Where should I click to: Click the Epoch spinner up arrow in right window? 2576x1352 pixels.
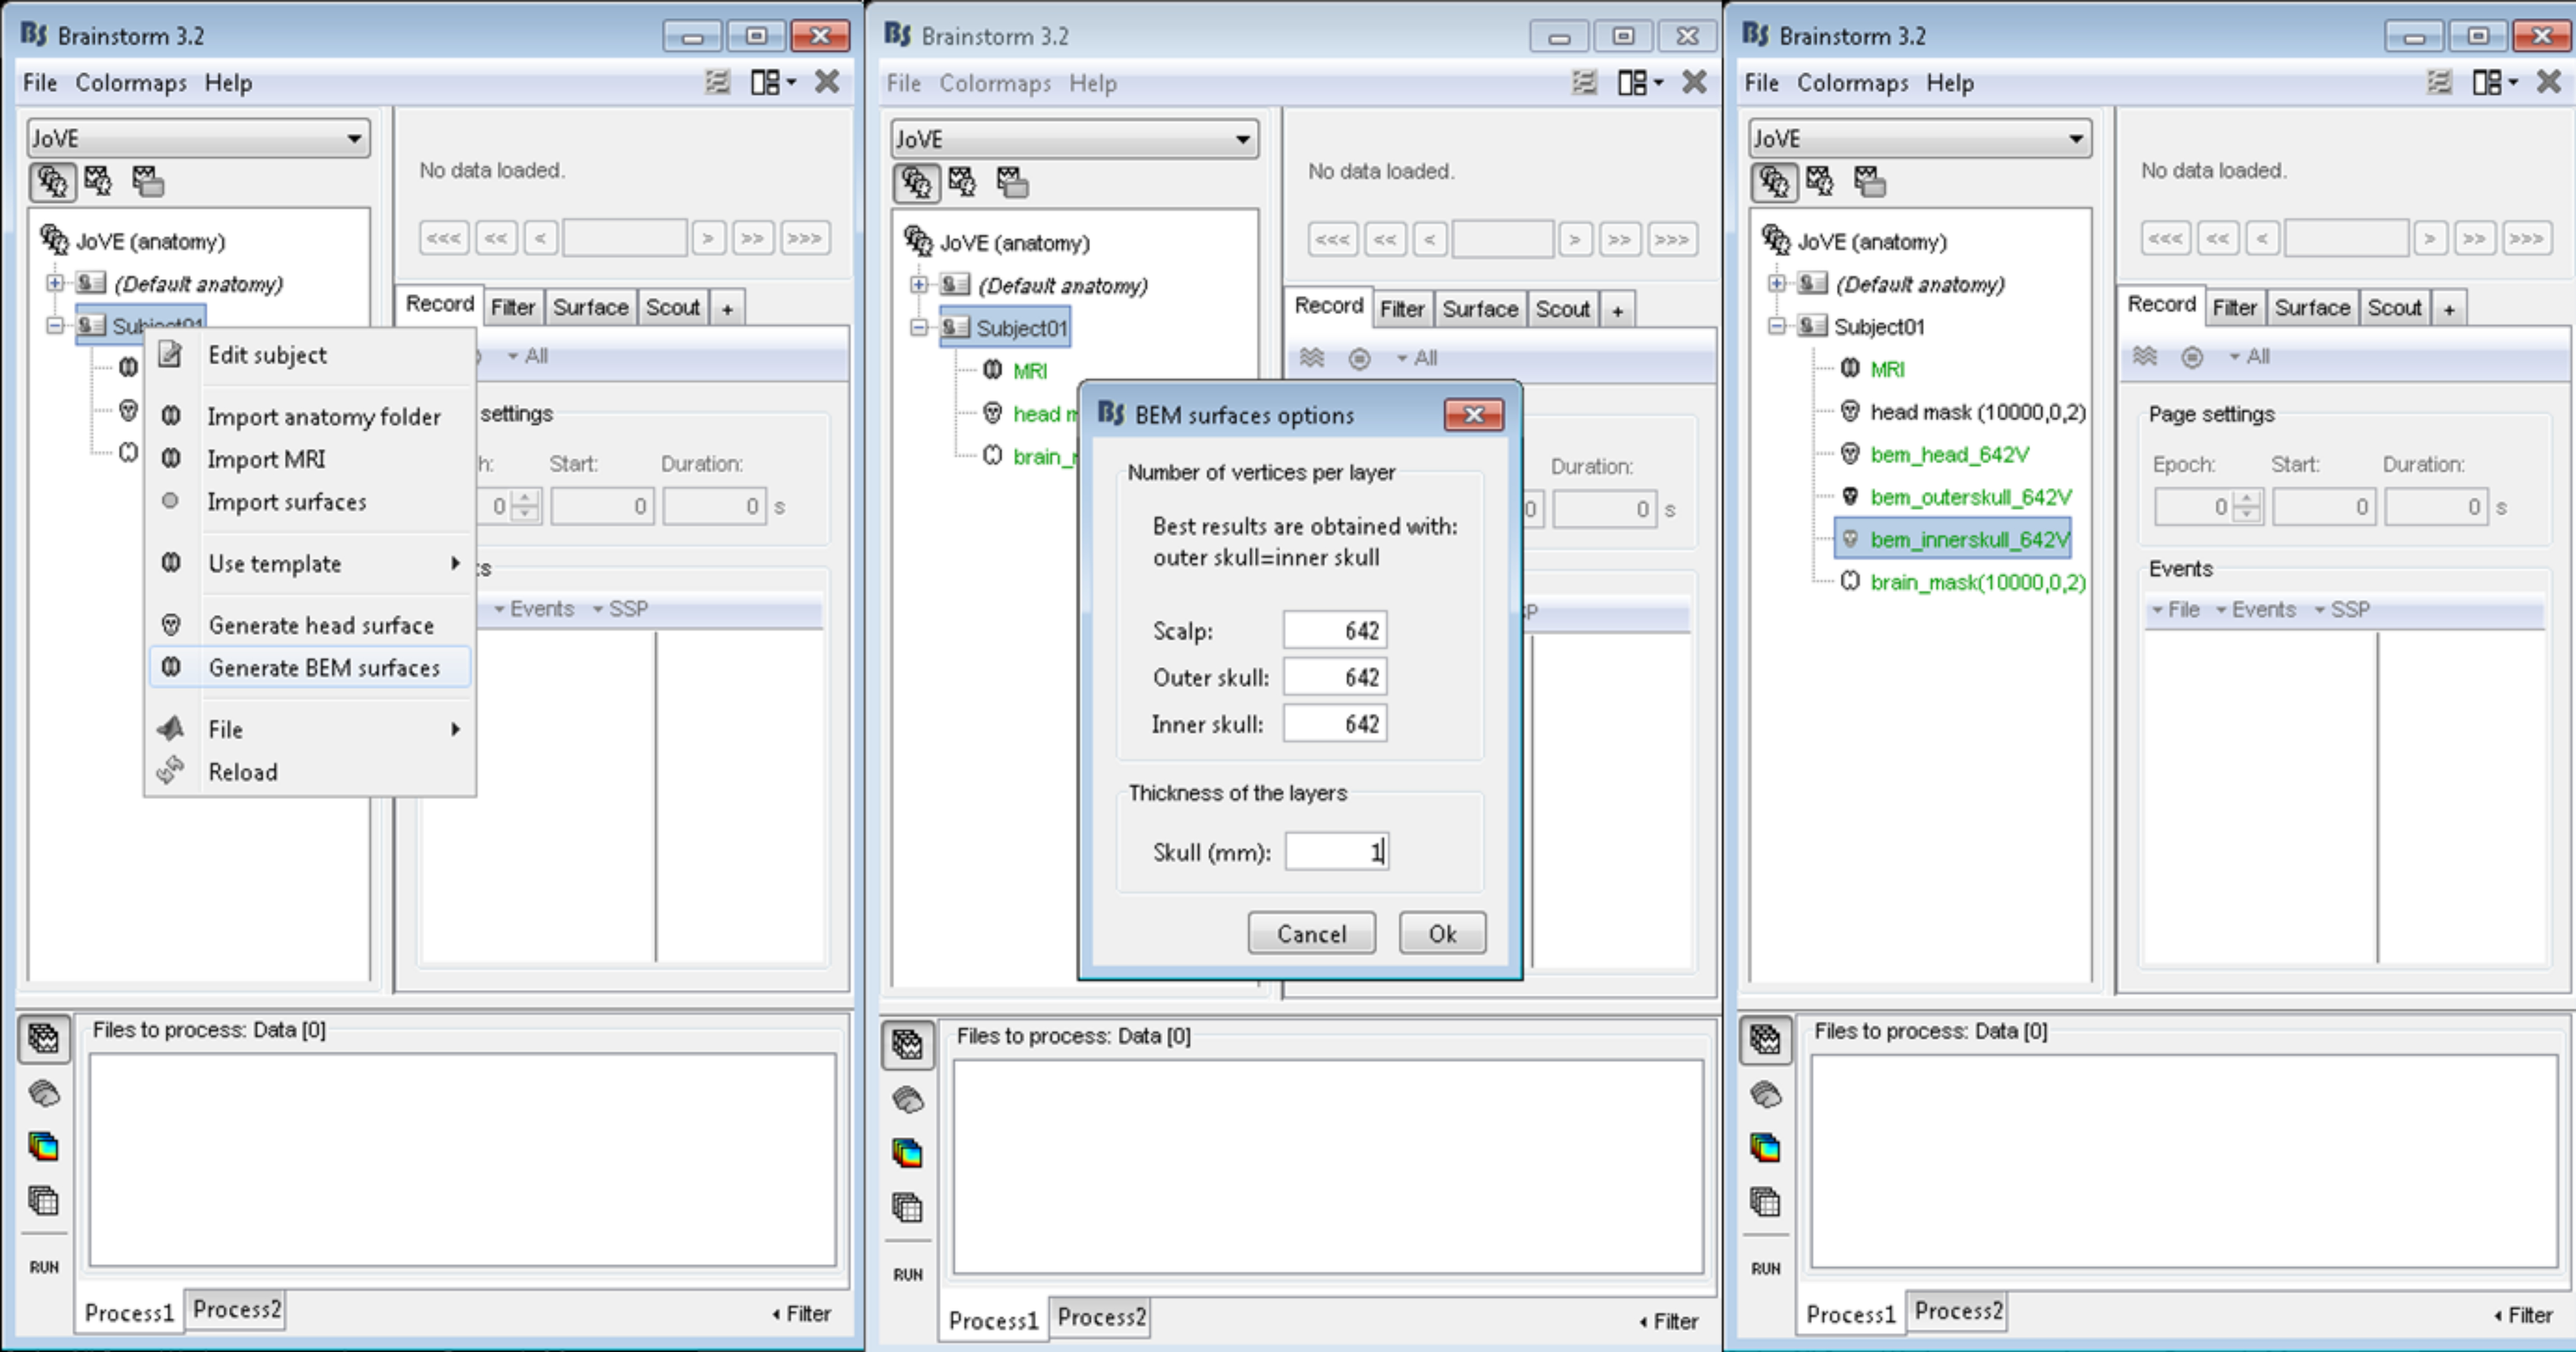2247,499
